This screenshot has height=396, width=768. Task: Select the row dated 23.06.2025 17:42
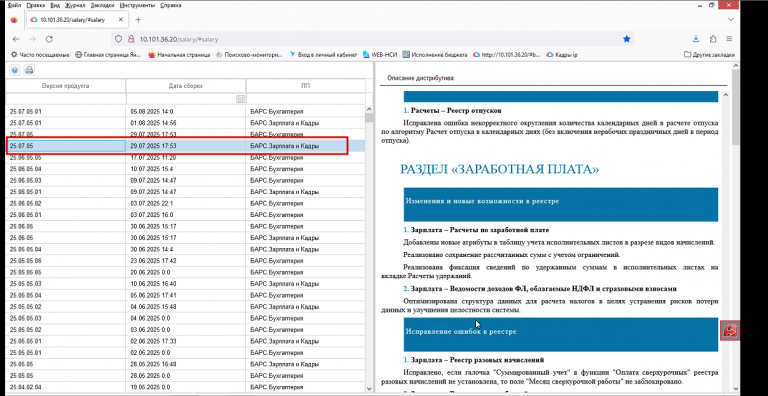186,261
